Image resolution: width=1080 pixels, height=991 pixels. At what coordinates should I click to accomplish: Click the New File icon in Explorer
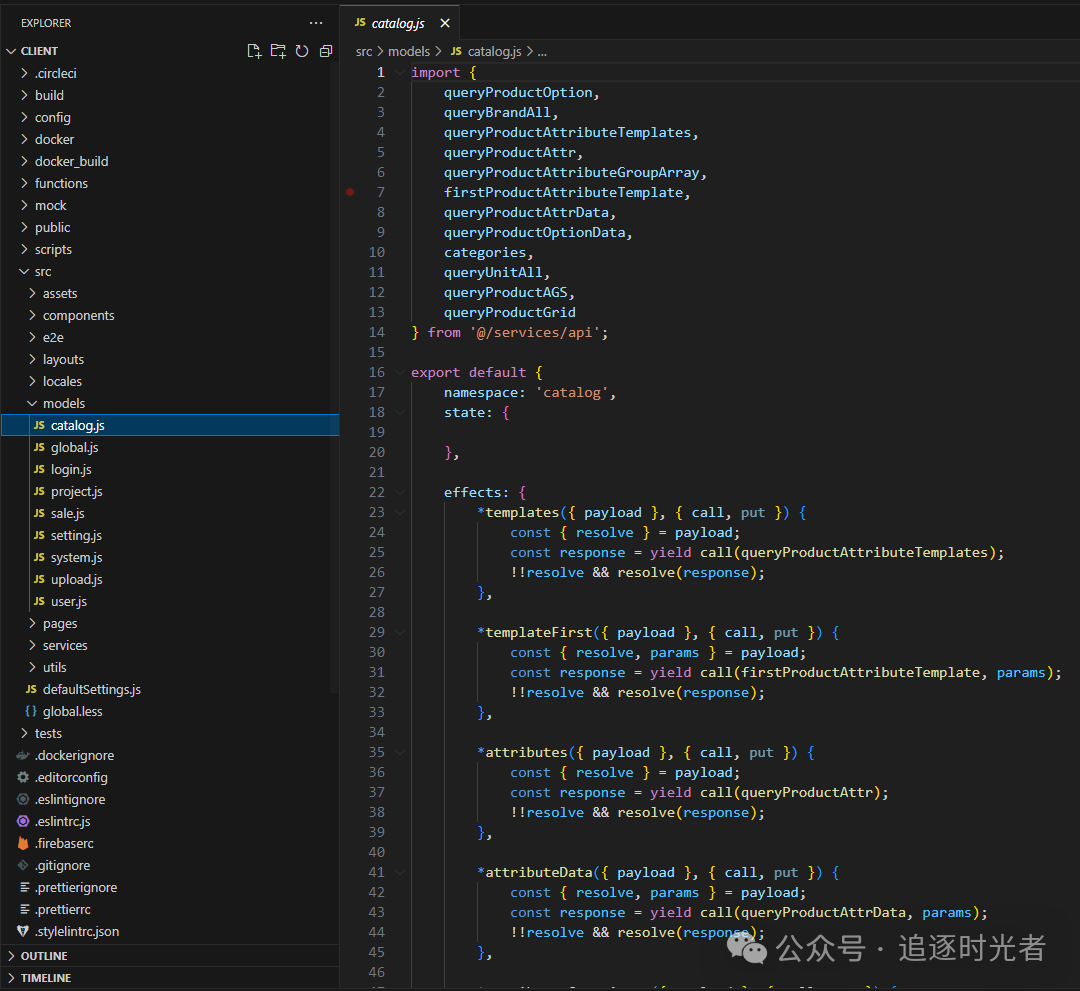coord(254,51)
